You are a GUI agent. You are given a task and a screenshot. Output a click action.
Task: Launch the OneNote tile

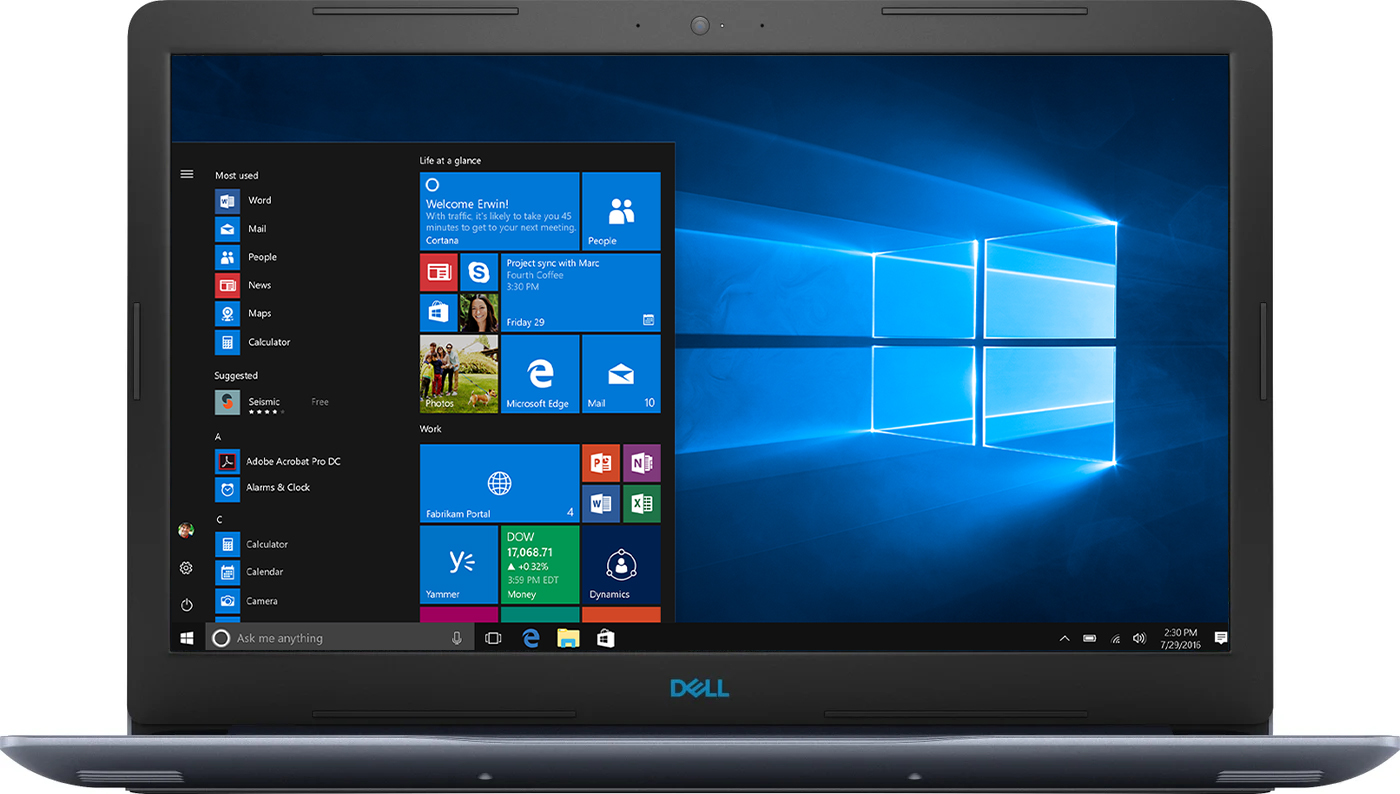[641, 463]
